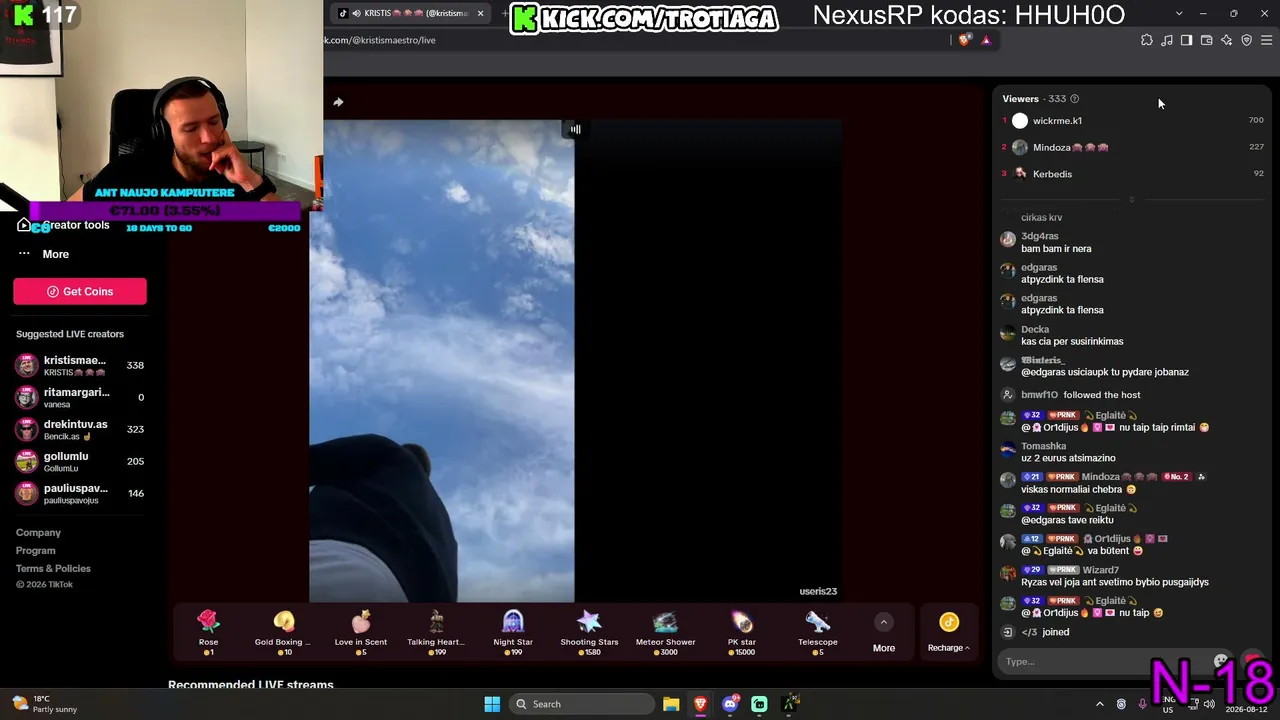Open the Leo AI sparkle icon
This screenshot has width=1280, height=720.
(1226, 40)
